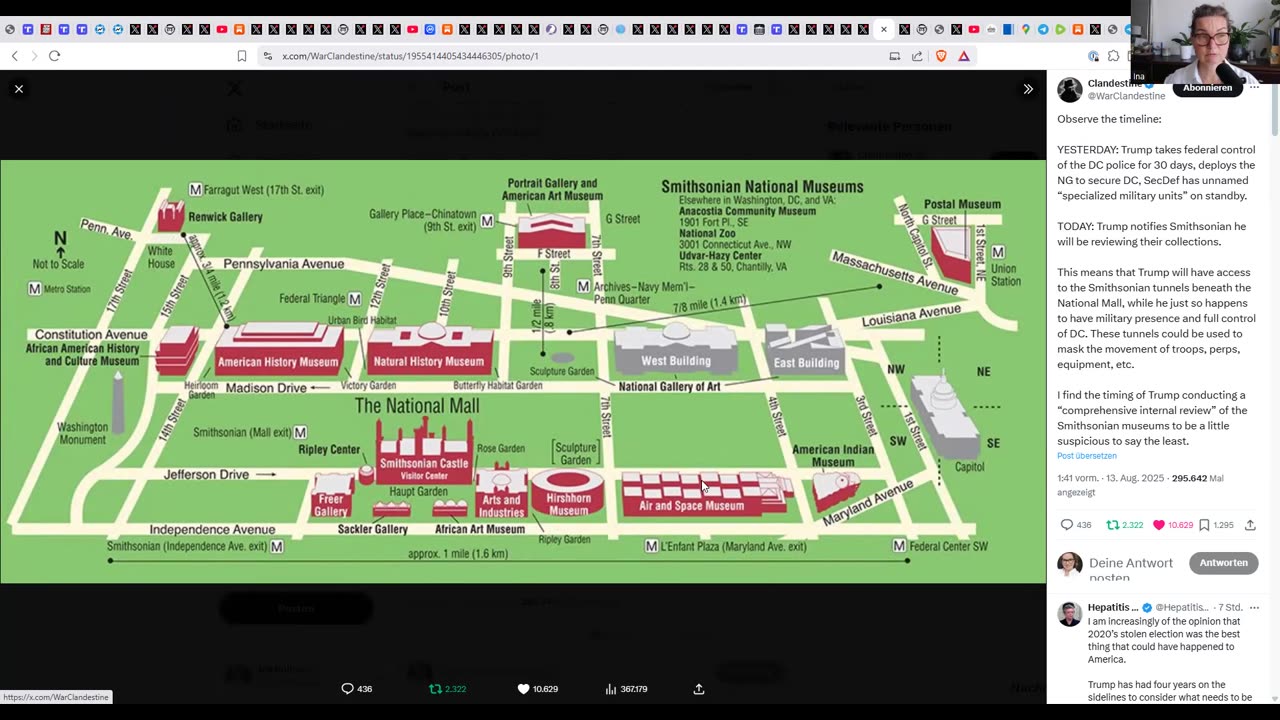Click the Abonnieren subscribe button
The width and height of the screenshot is (1280, 720).
click(x=1207, y=88)
